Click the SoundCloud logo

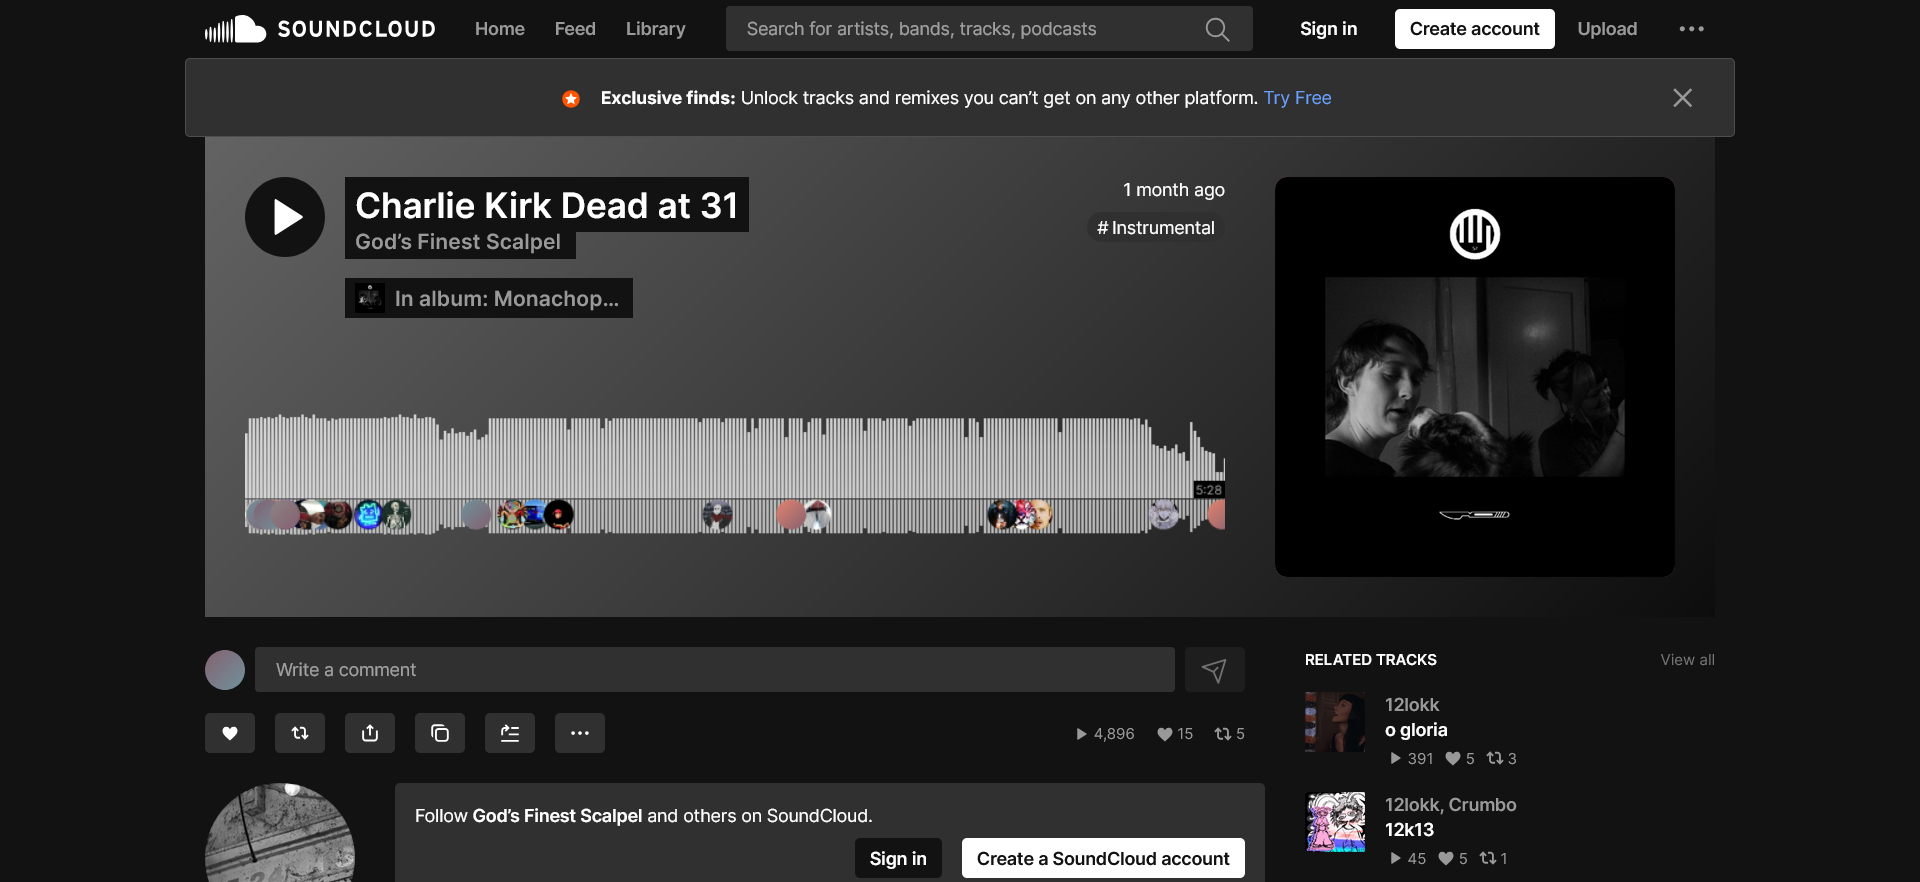pos(320,29)
